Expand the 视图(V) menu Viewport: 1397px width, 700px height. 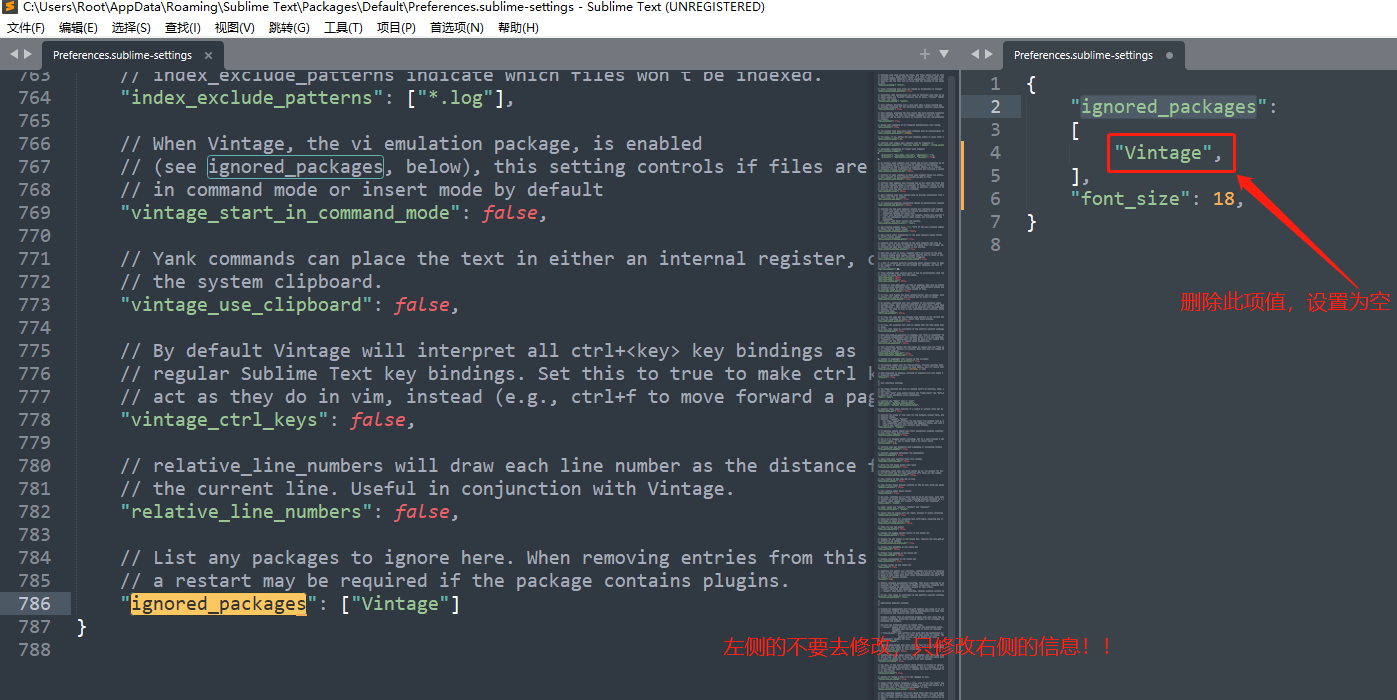click(233, 27)
